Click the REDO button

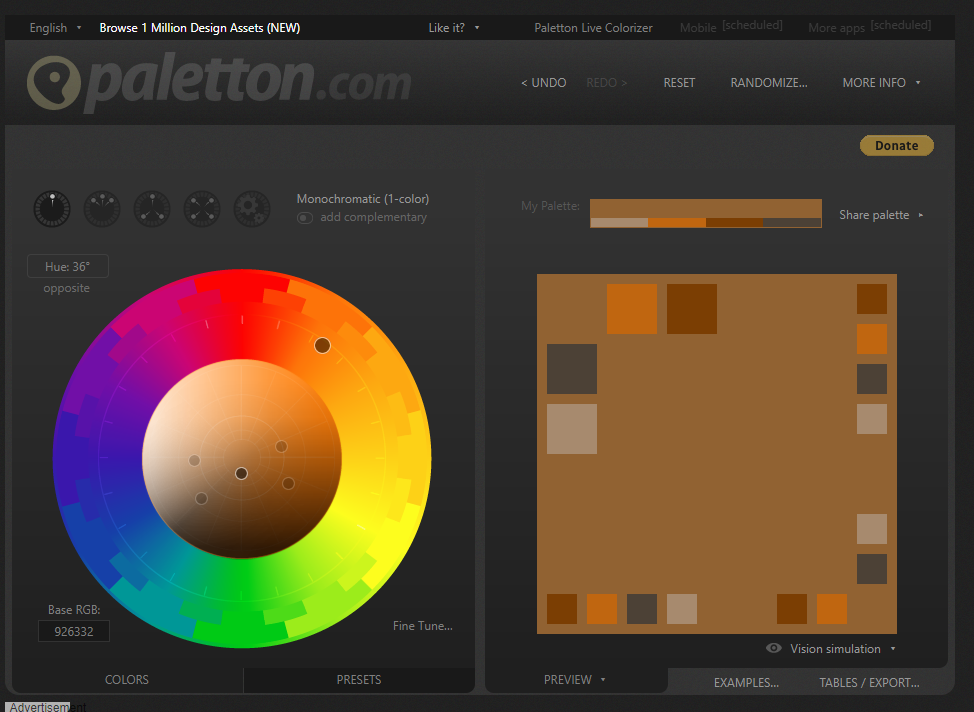(607, 83)
